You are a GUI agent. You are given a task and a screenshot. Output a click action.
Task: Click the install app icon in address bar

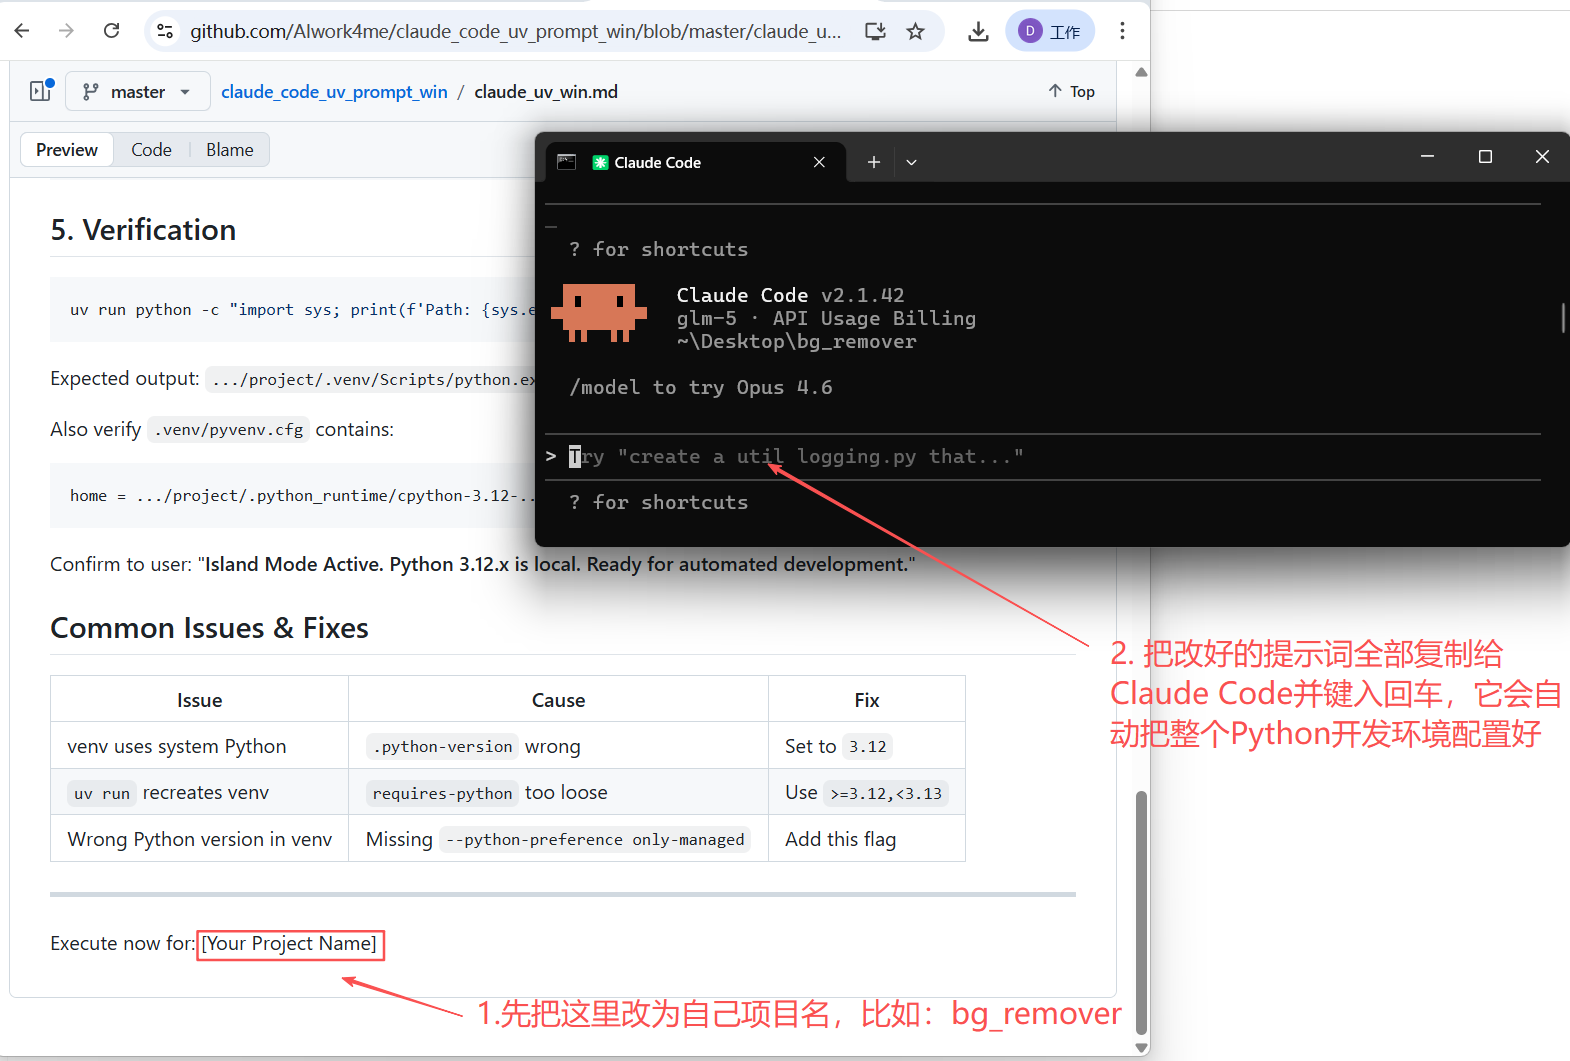pos(875,31)
